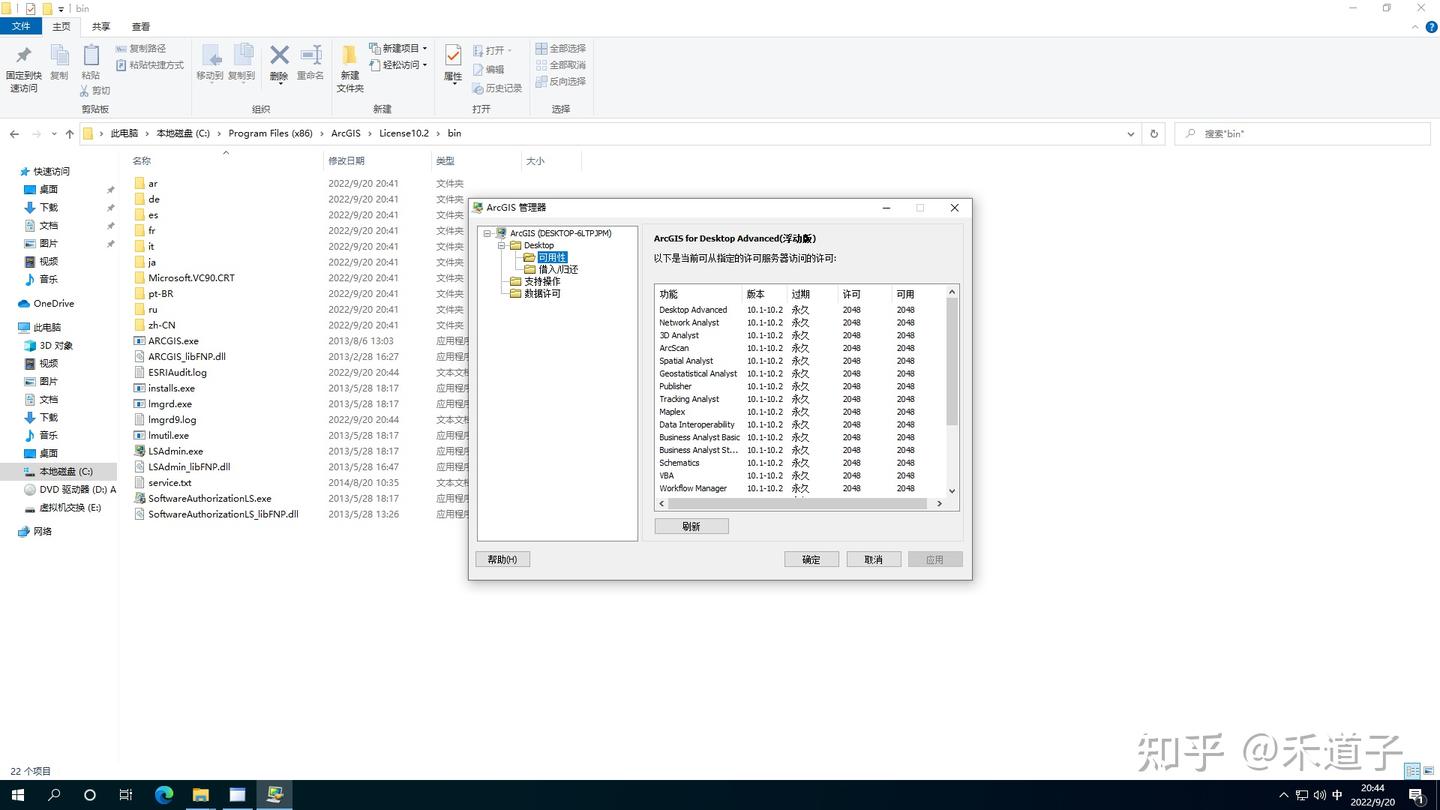Open the address bar dropdown chevron

[1130, 133]
